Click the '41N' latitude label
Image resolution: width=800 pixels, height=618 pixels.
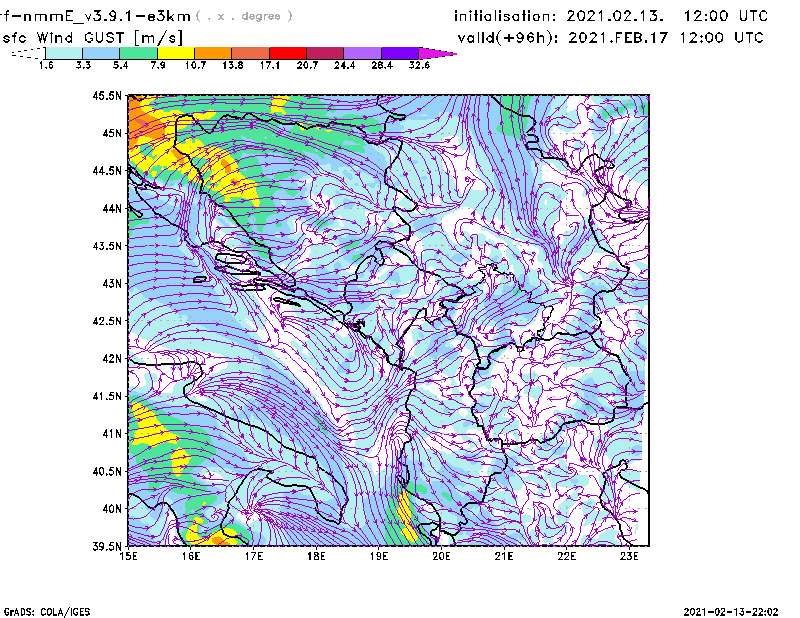[x=112, y=433]
